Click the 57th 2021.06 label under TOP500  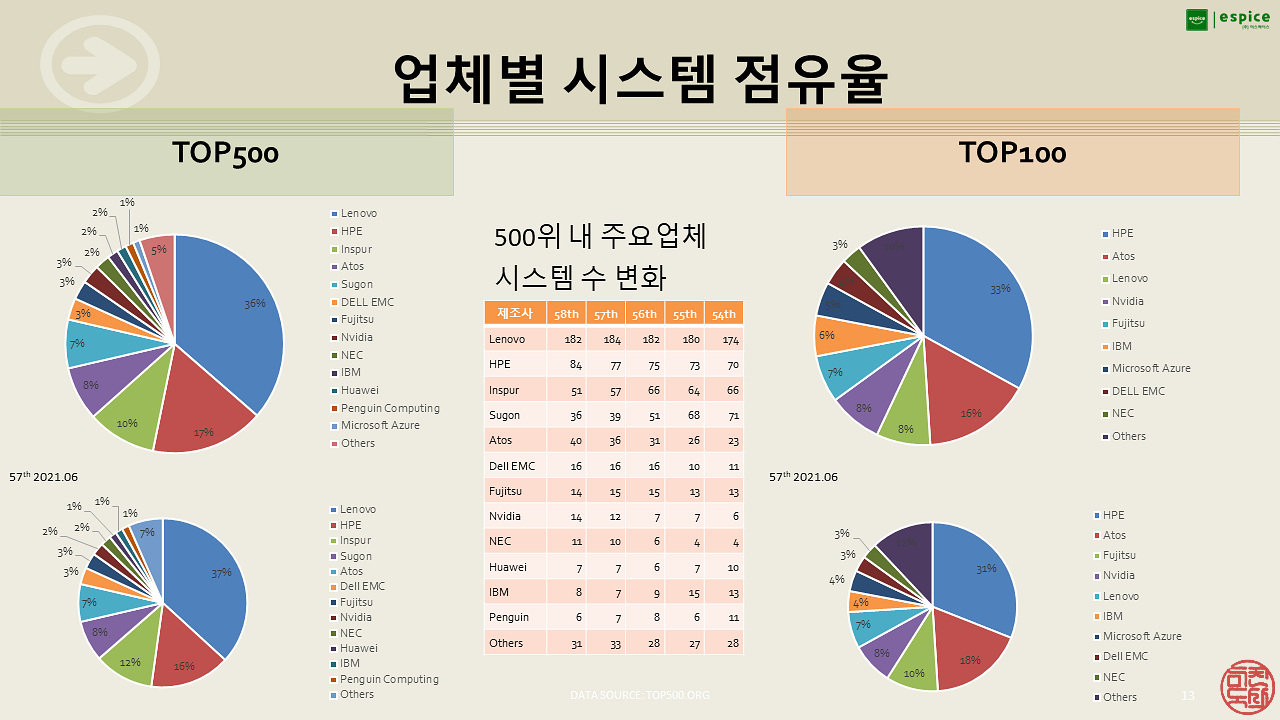tap(44, 477)
